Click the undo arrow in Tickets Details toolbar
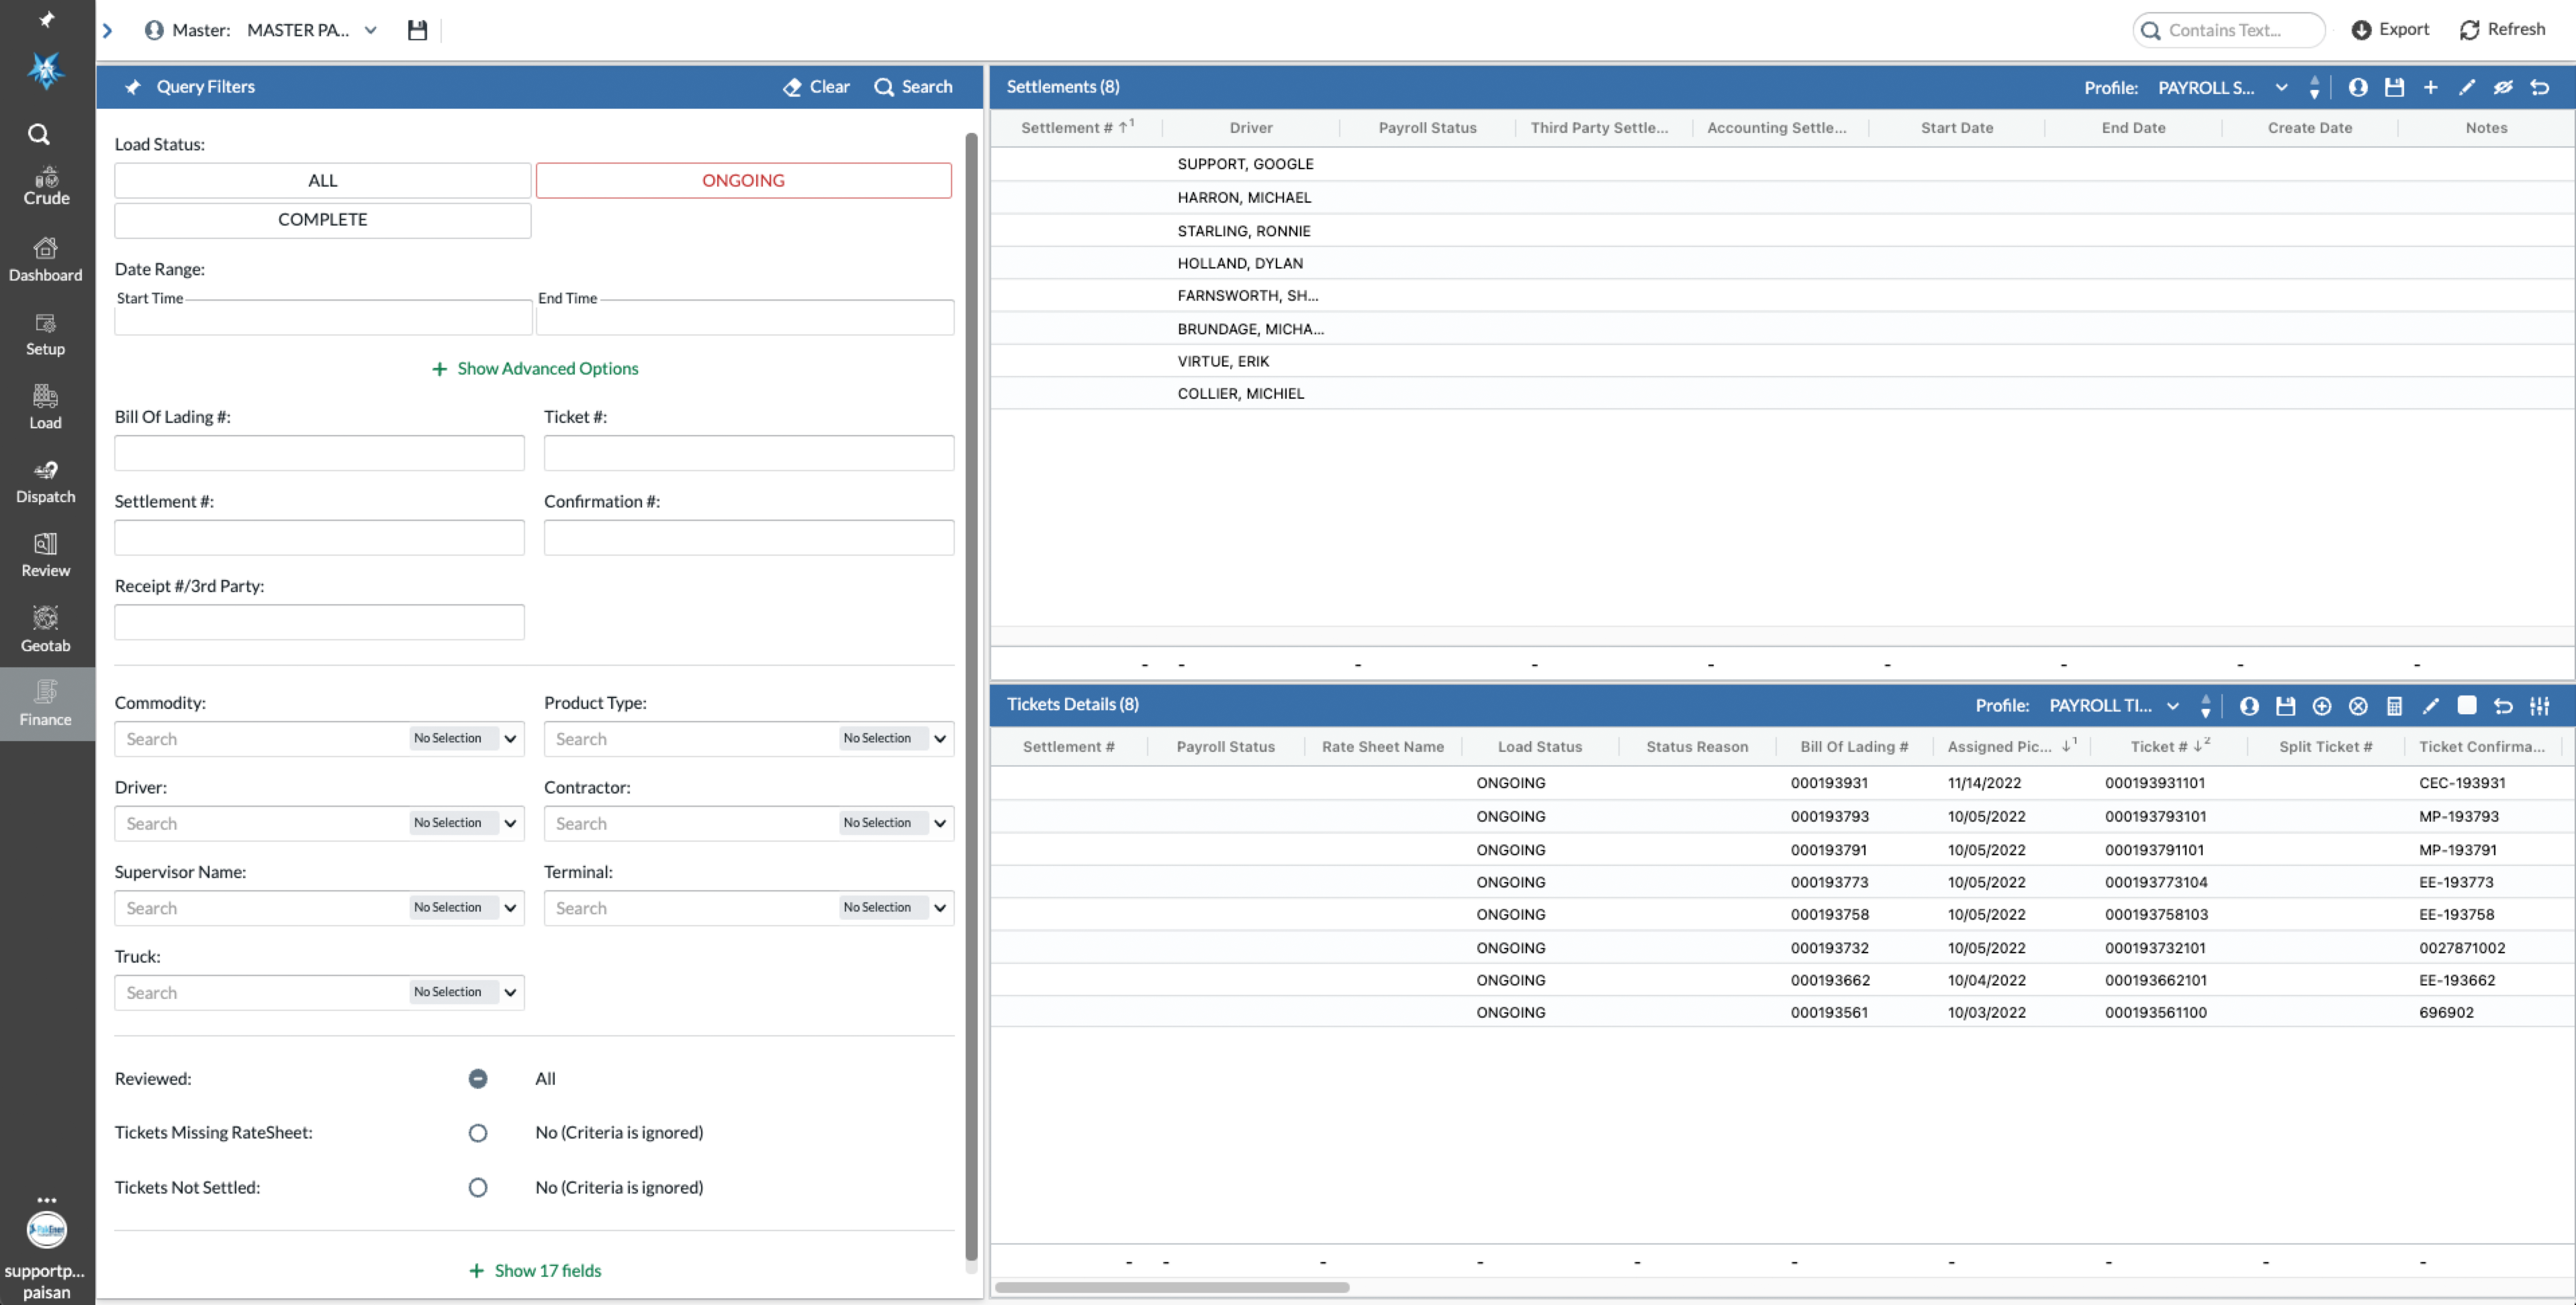 2503,706
